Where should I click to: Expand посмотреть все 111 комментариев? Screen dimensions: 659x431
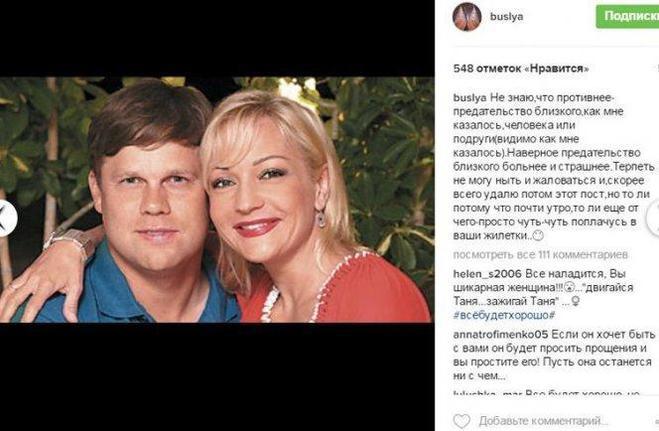(x=540, y=255)
